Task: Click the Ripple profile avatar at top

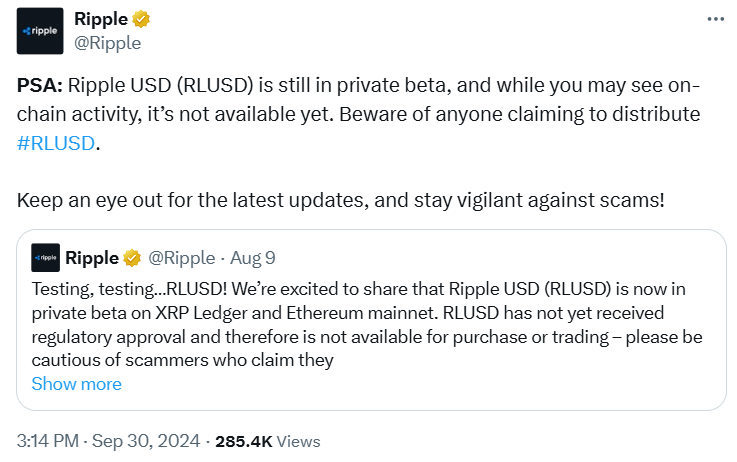Action: pyautogui.click(x=40, y=31)
